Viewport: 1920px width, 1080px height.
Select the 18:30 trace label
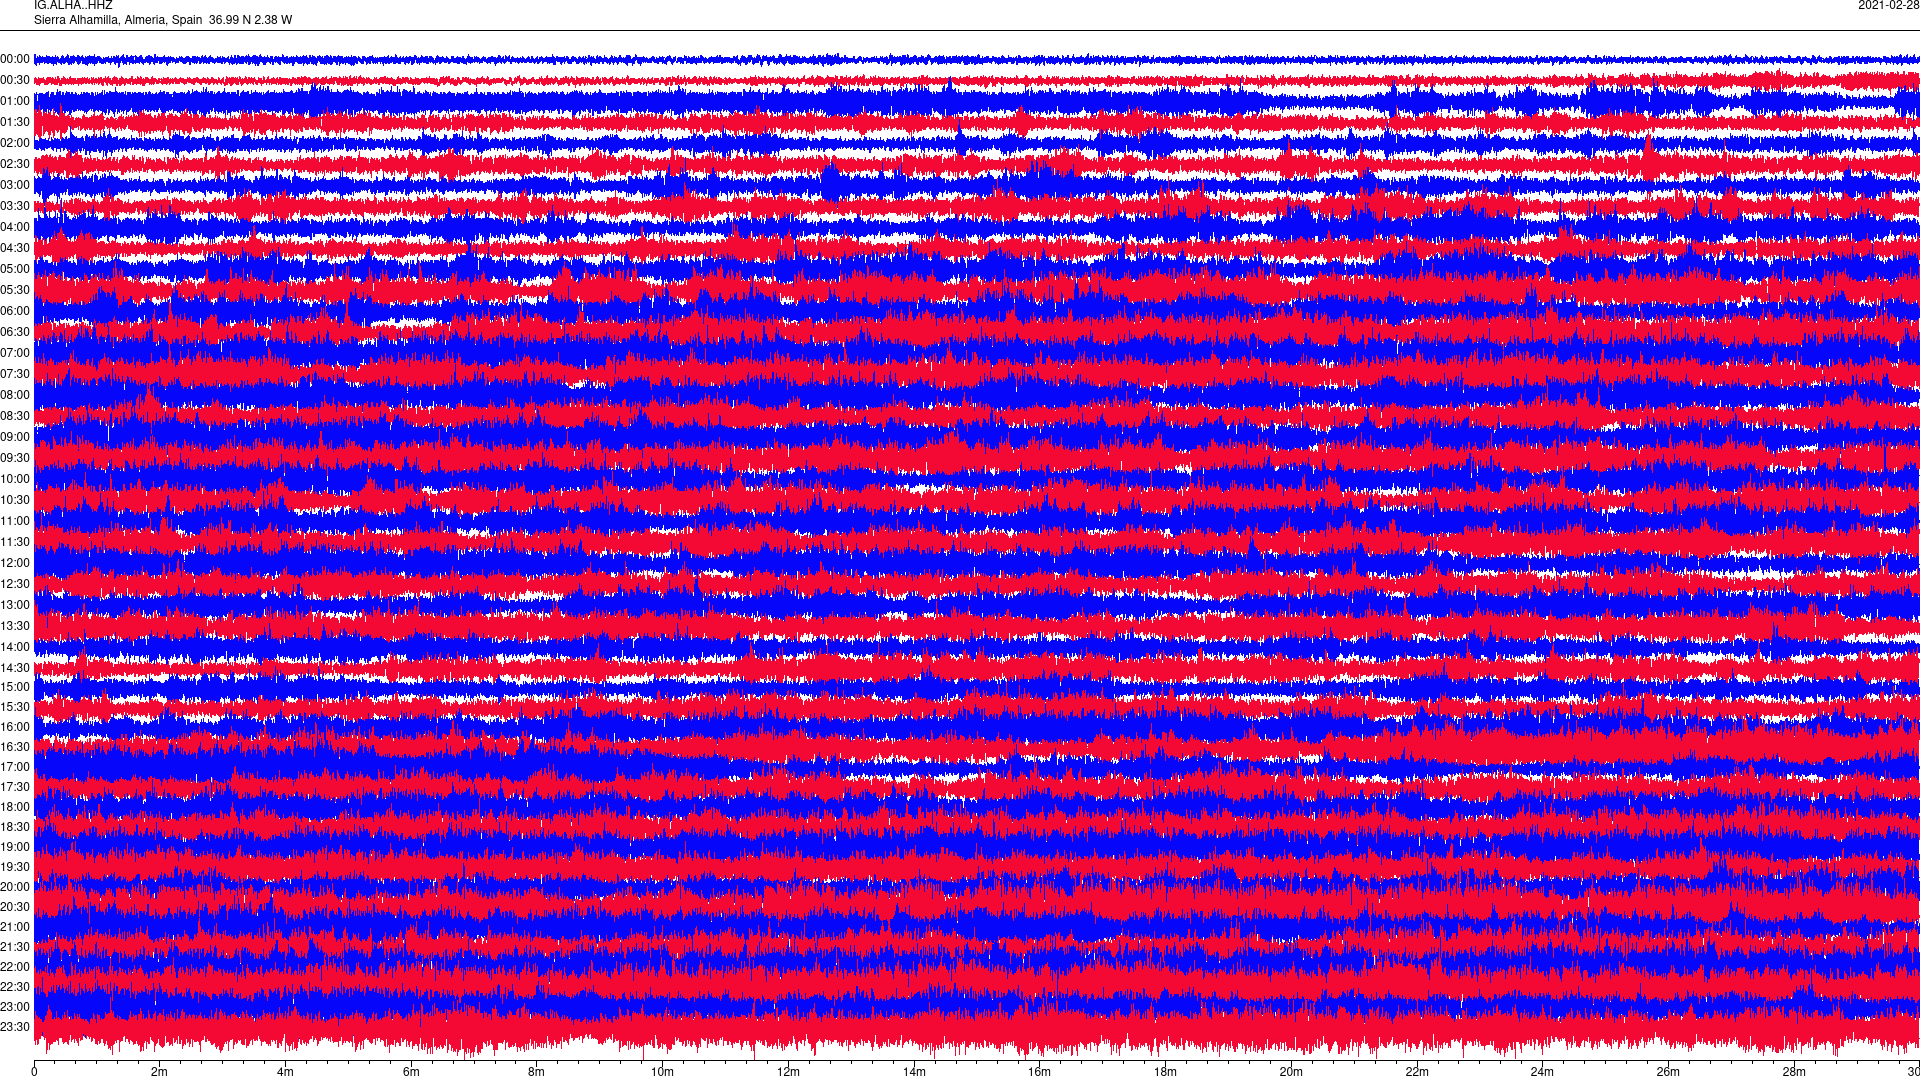pos(15,828)
